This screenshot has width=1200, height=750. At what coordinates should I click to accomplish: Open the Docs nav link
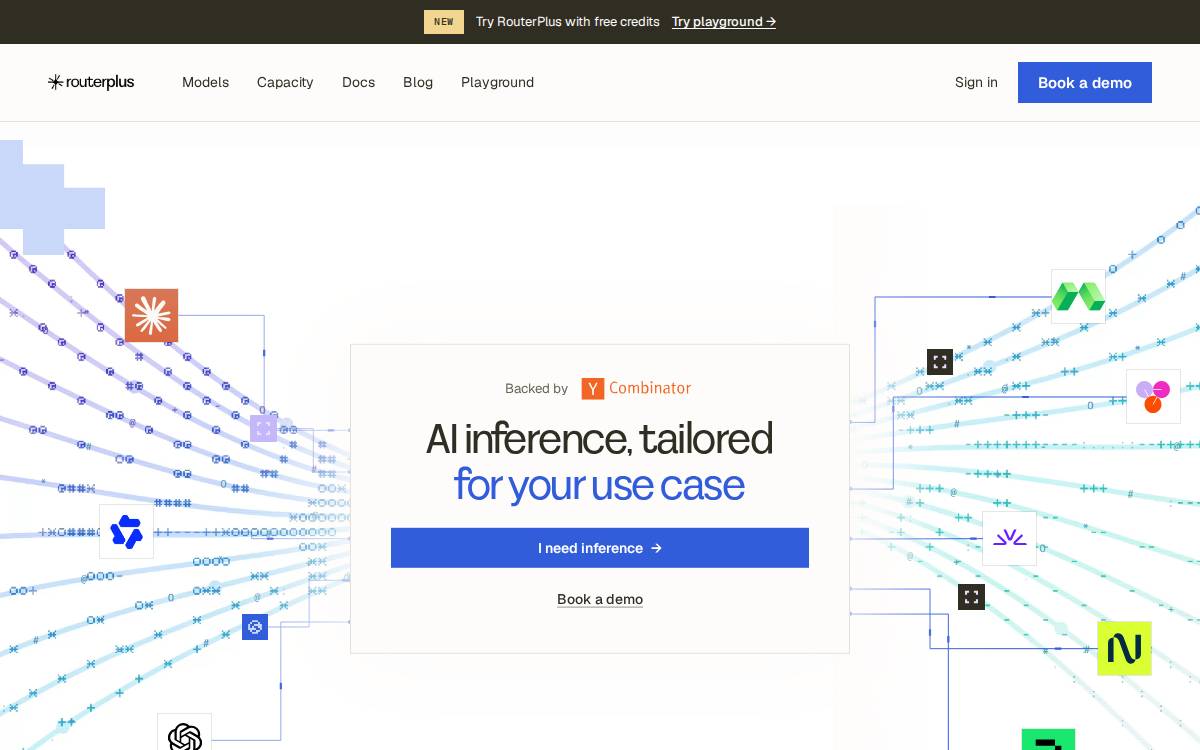click(358, 82)
